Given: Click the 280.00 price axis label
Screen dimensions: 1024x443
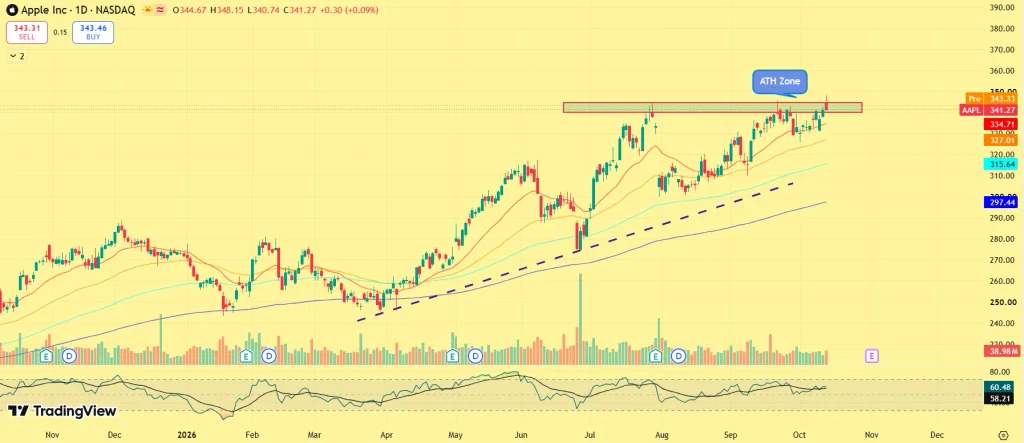Looking at the screenshot, I should click(1002, 239).
